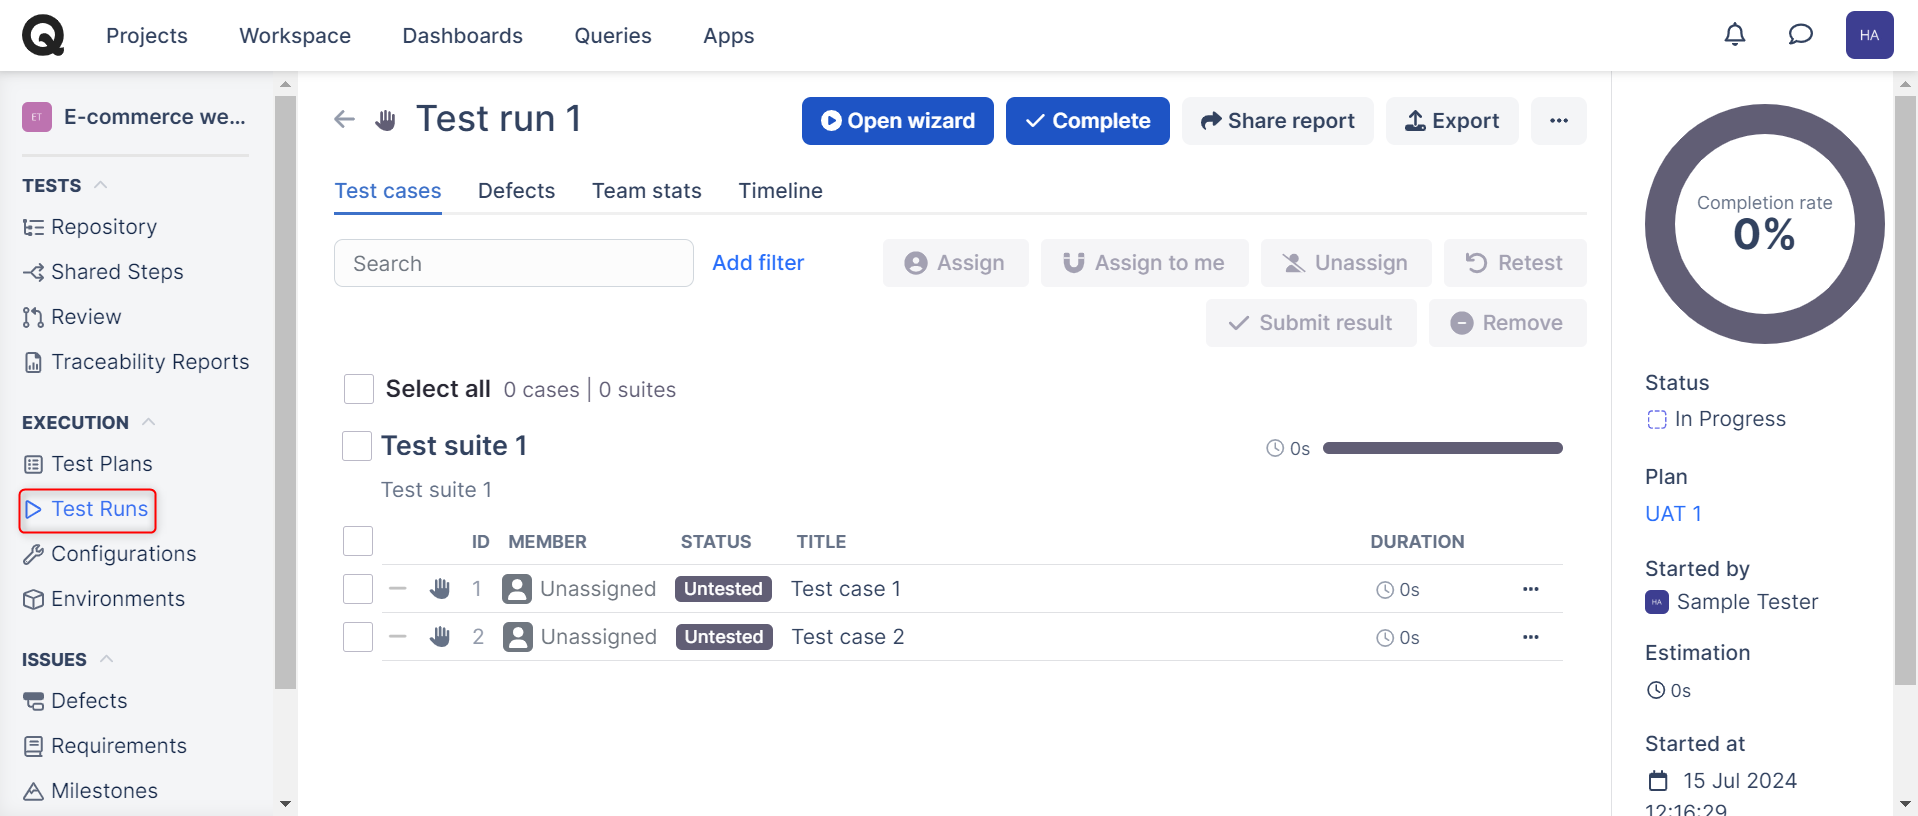Screen dimensions: 1918x816
Task: Open the notifications bell icon
Action: click(1735, 35)
